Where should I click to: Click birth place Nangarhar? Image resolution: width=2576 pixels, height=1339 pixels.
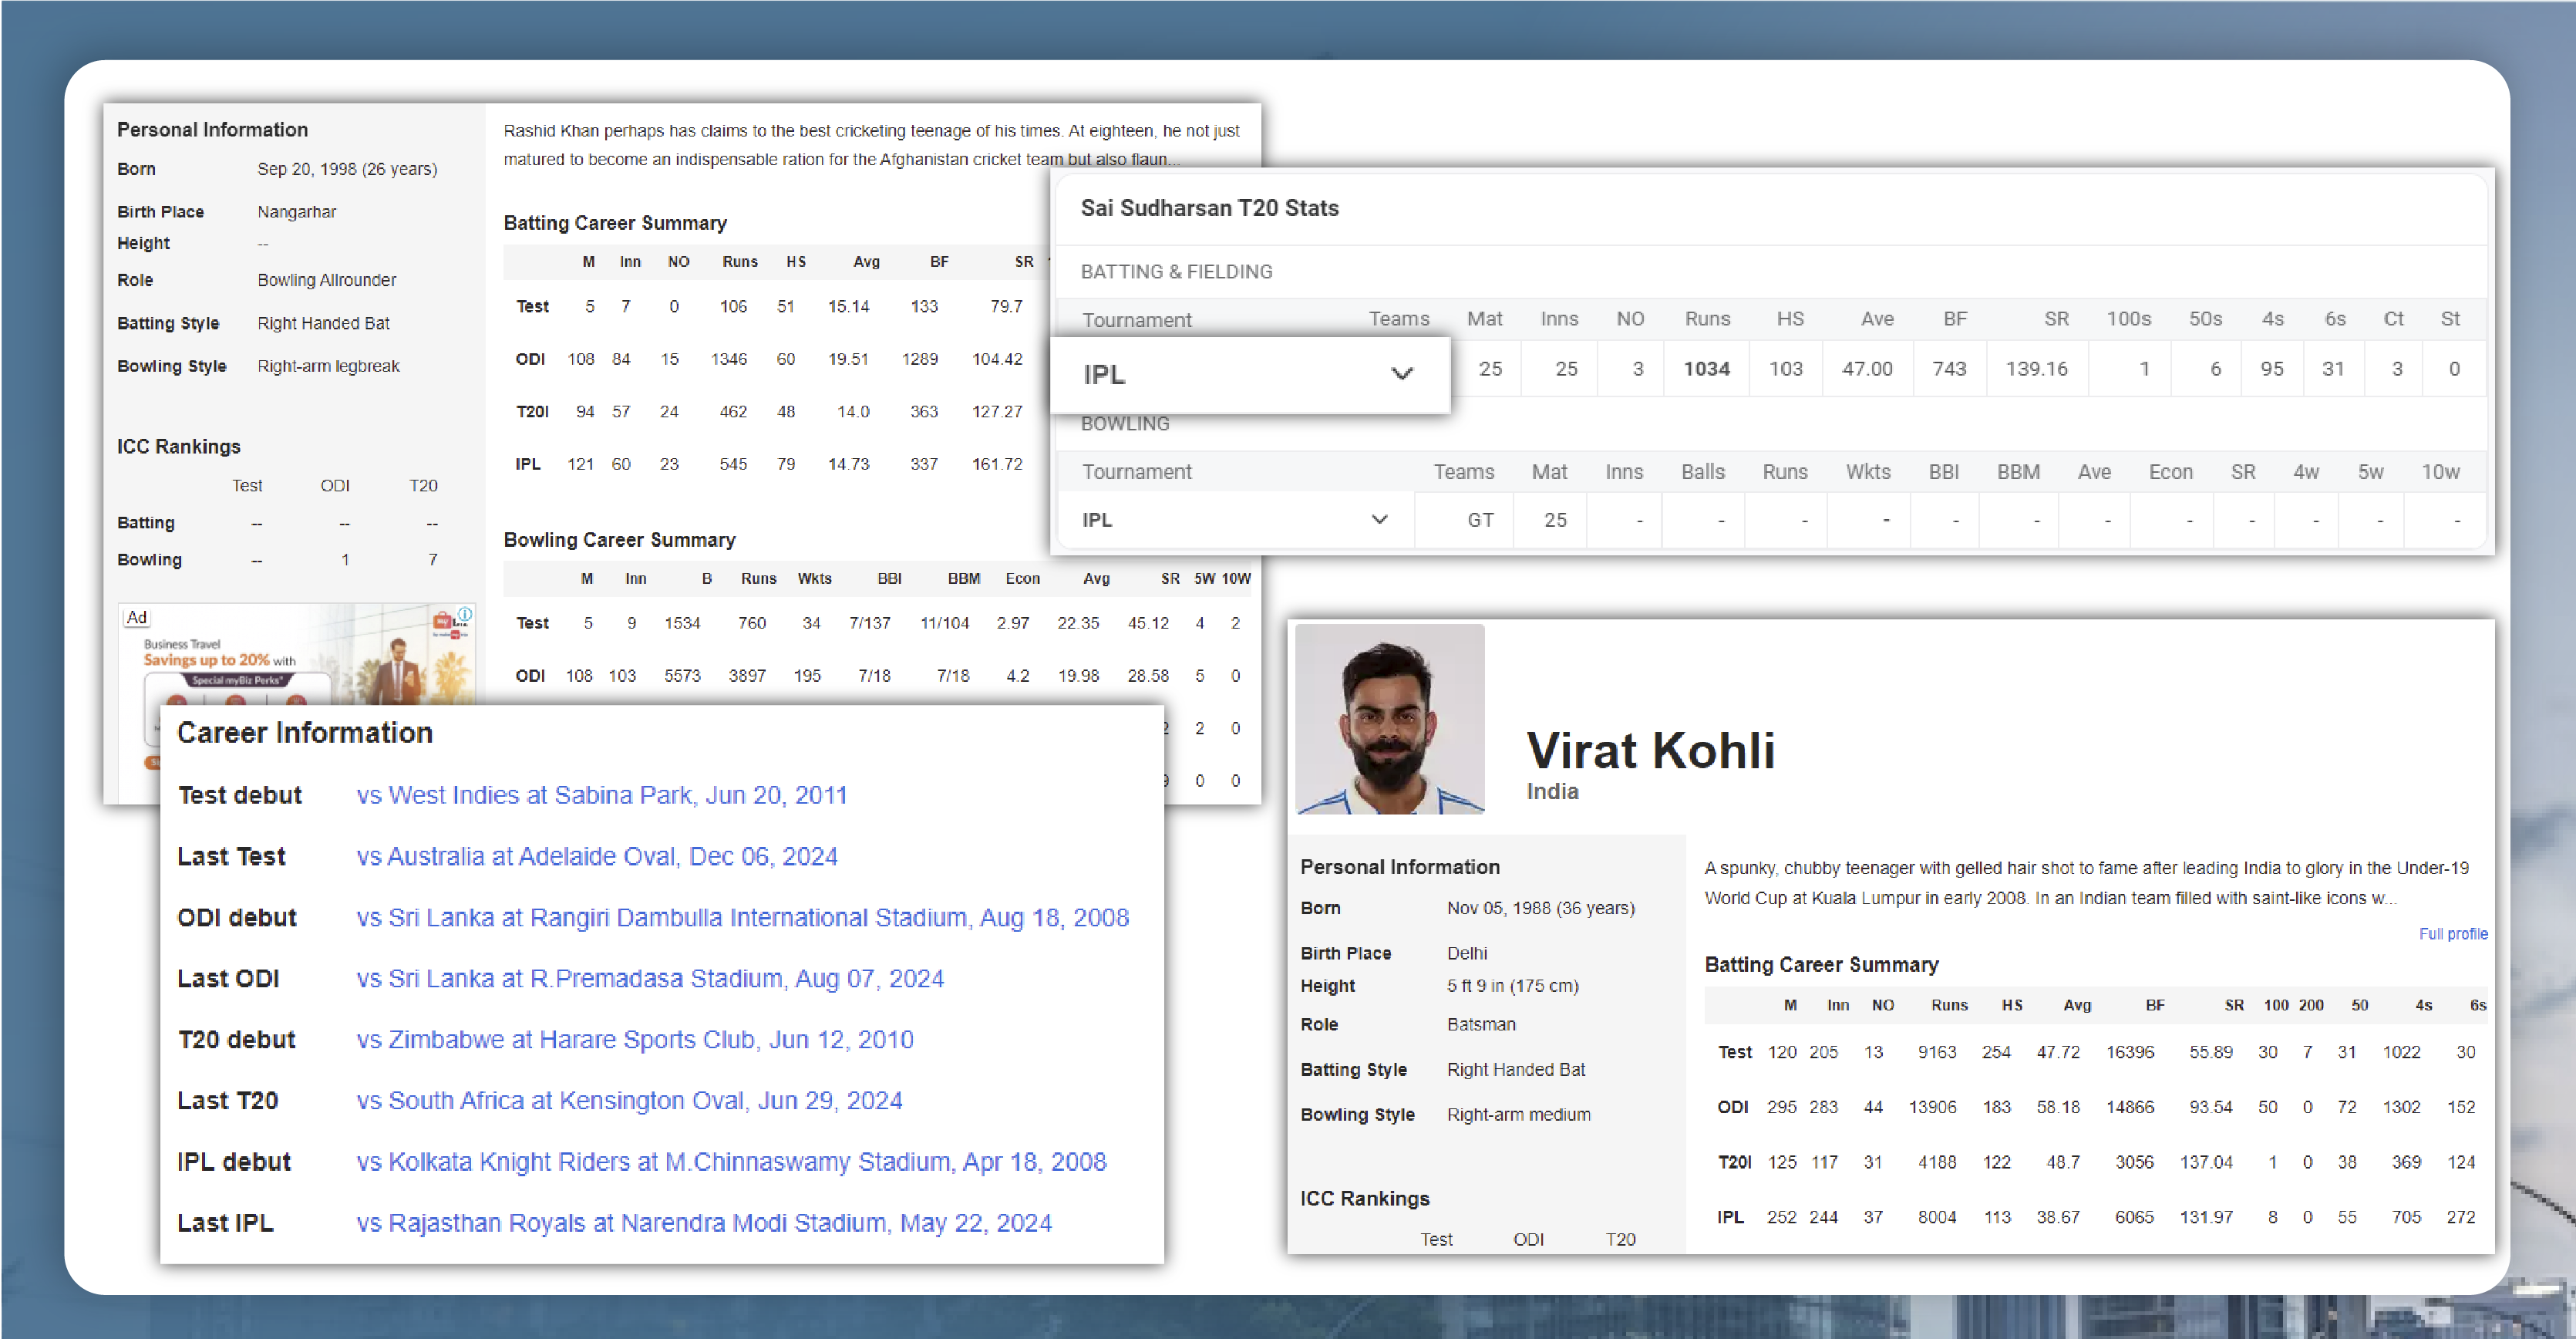[x=297, y=212]
